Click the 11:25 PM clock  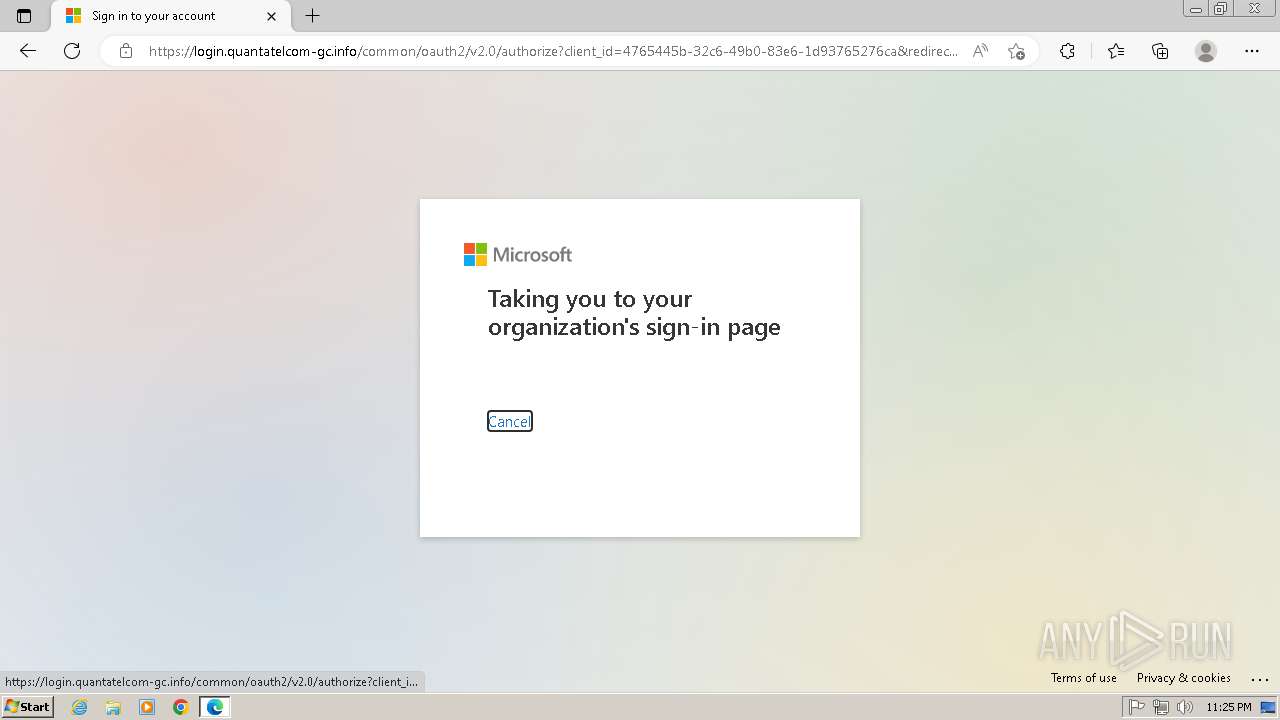tap(1229, 707)
